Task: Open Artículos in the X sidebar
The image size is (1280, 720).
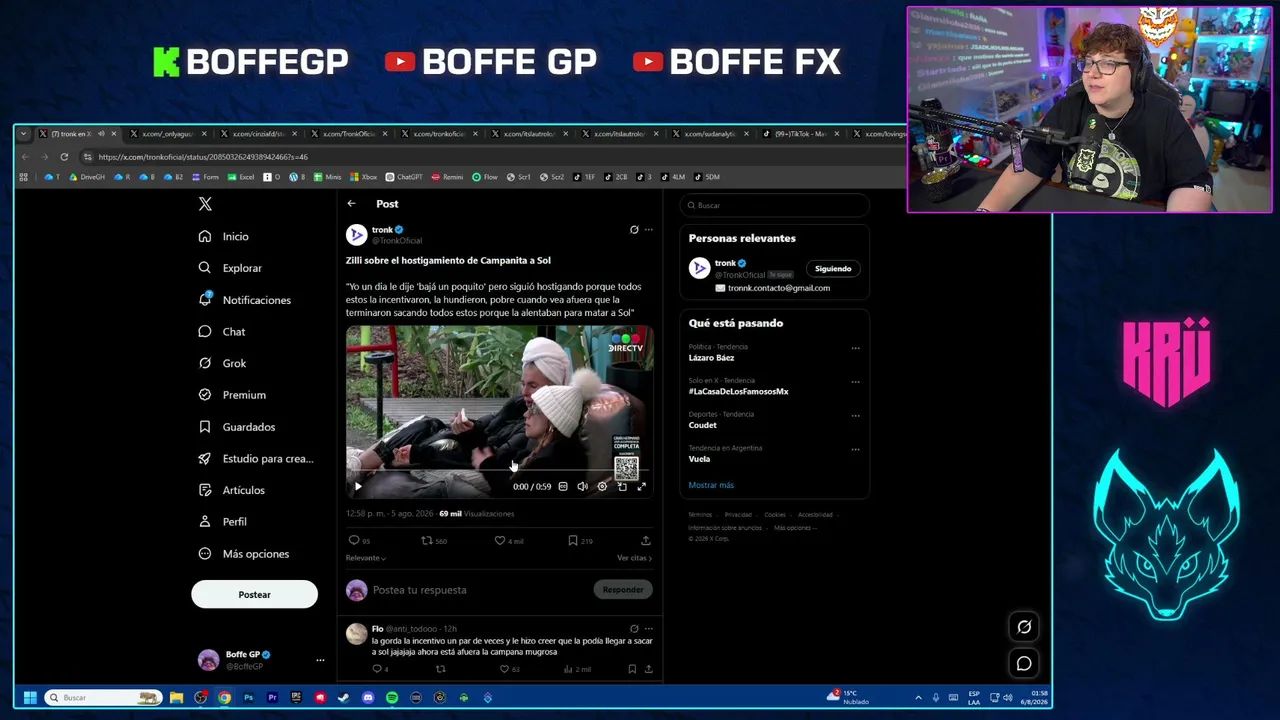Action: click(x=231, y=490)
